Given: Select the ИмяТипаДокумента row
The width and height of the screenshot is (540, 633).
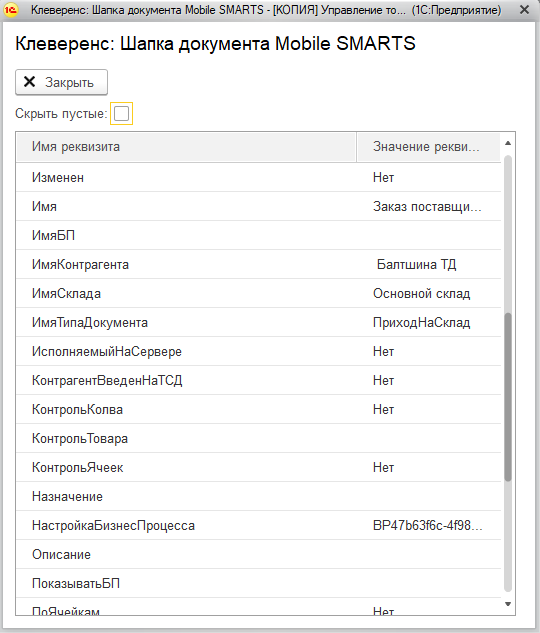Looking at the screenshot, I should tap(258, 323).
